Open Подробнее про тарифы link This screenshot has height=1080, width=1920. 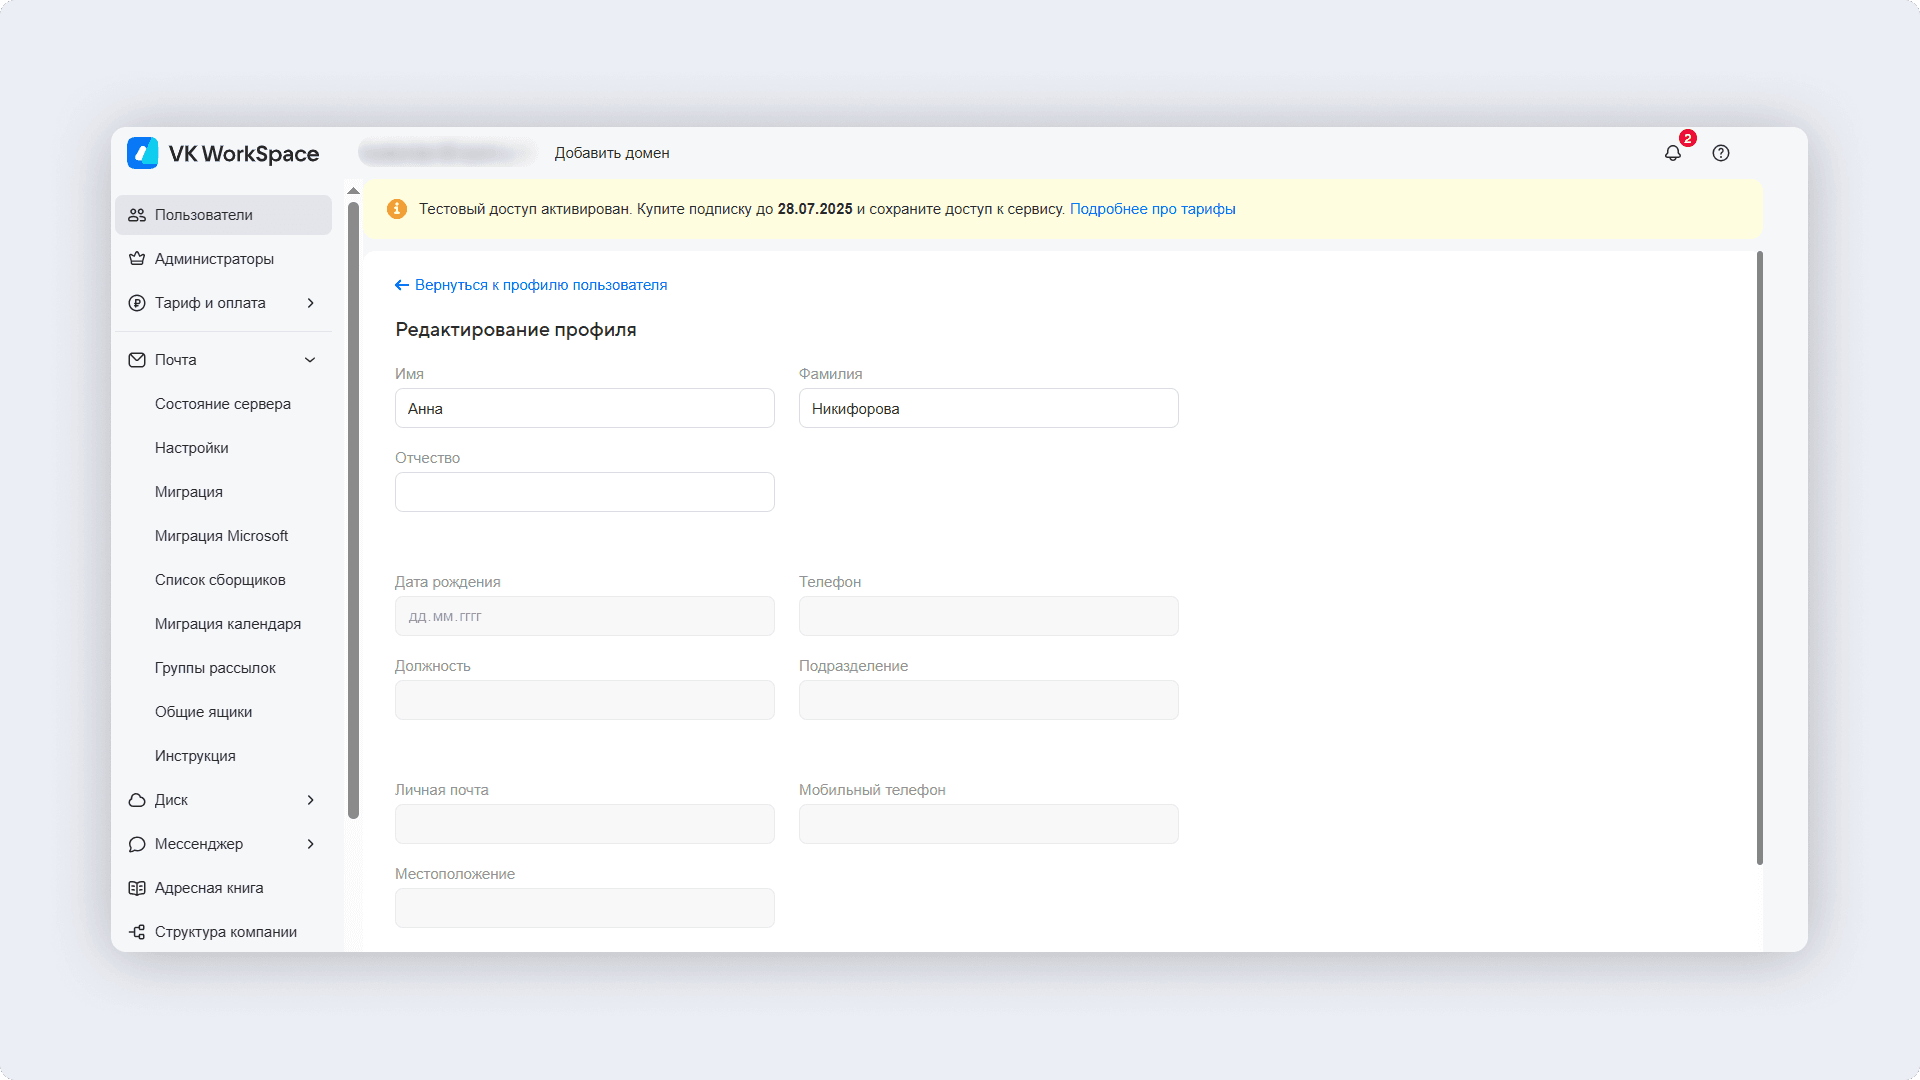click(x=1152, y=209)
